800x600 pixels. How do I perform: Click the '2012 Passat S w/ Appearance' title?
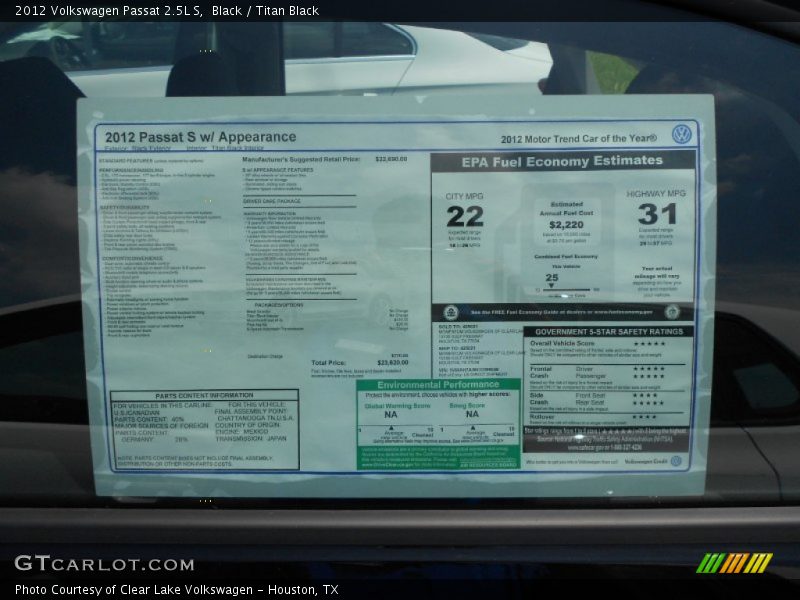pyautogui.click(x=201, y=137)
